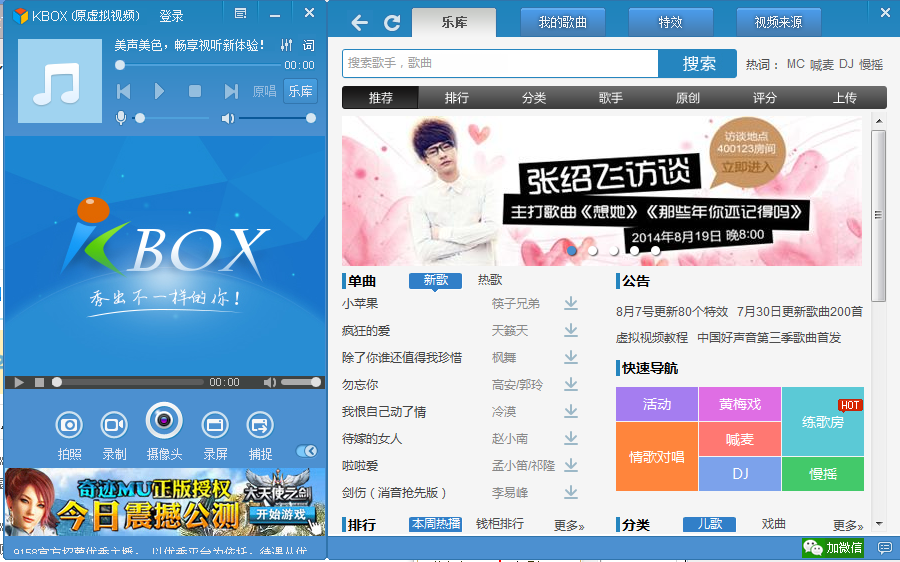
Task: Click the previous track button in player
Action: click(x=123, y=91)
